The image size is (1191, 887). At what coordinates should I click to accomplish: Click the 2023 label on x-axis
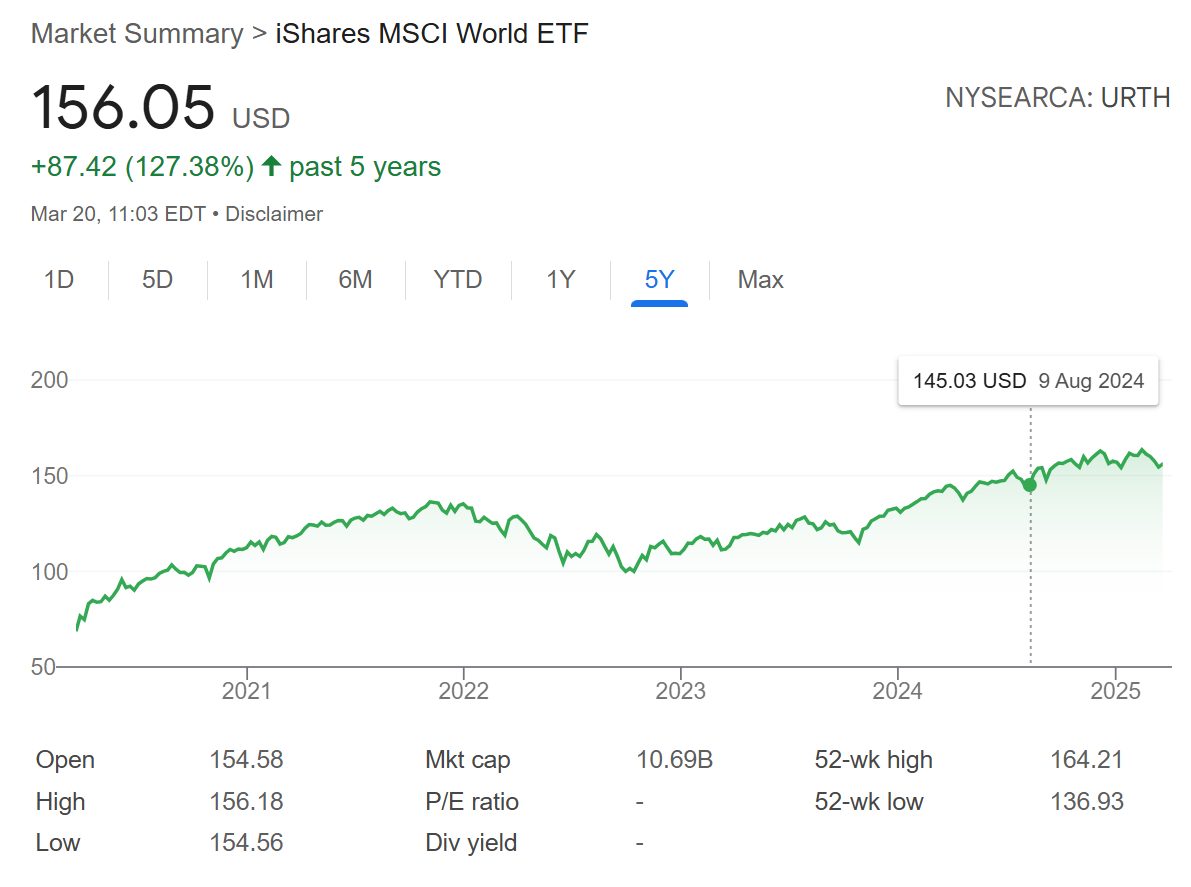[680, 691]
